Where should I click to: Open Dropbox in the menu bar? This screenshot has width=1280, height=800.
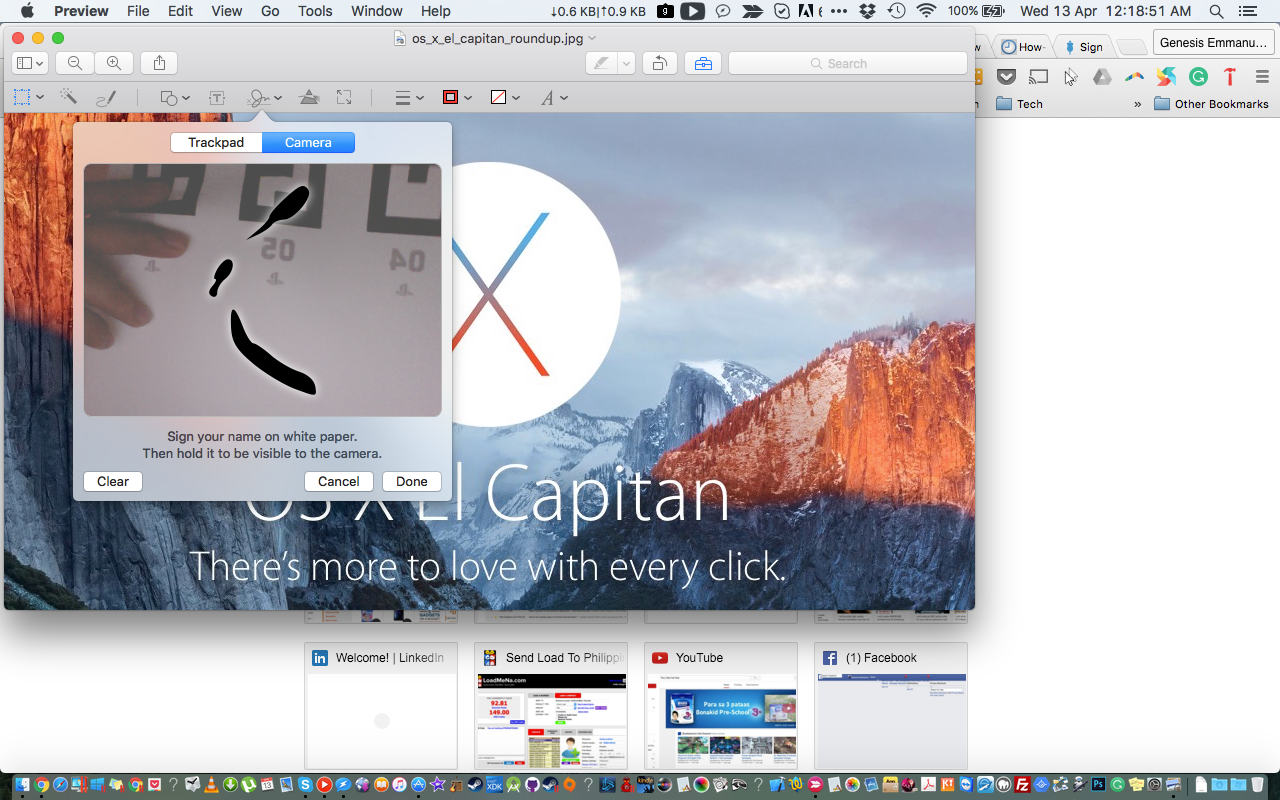868,11
